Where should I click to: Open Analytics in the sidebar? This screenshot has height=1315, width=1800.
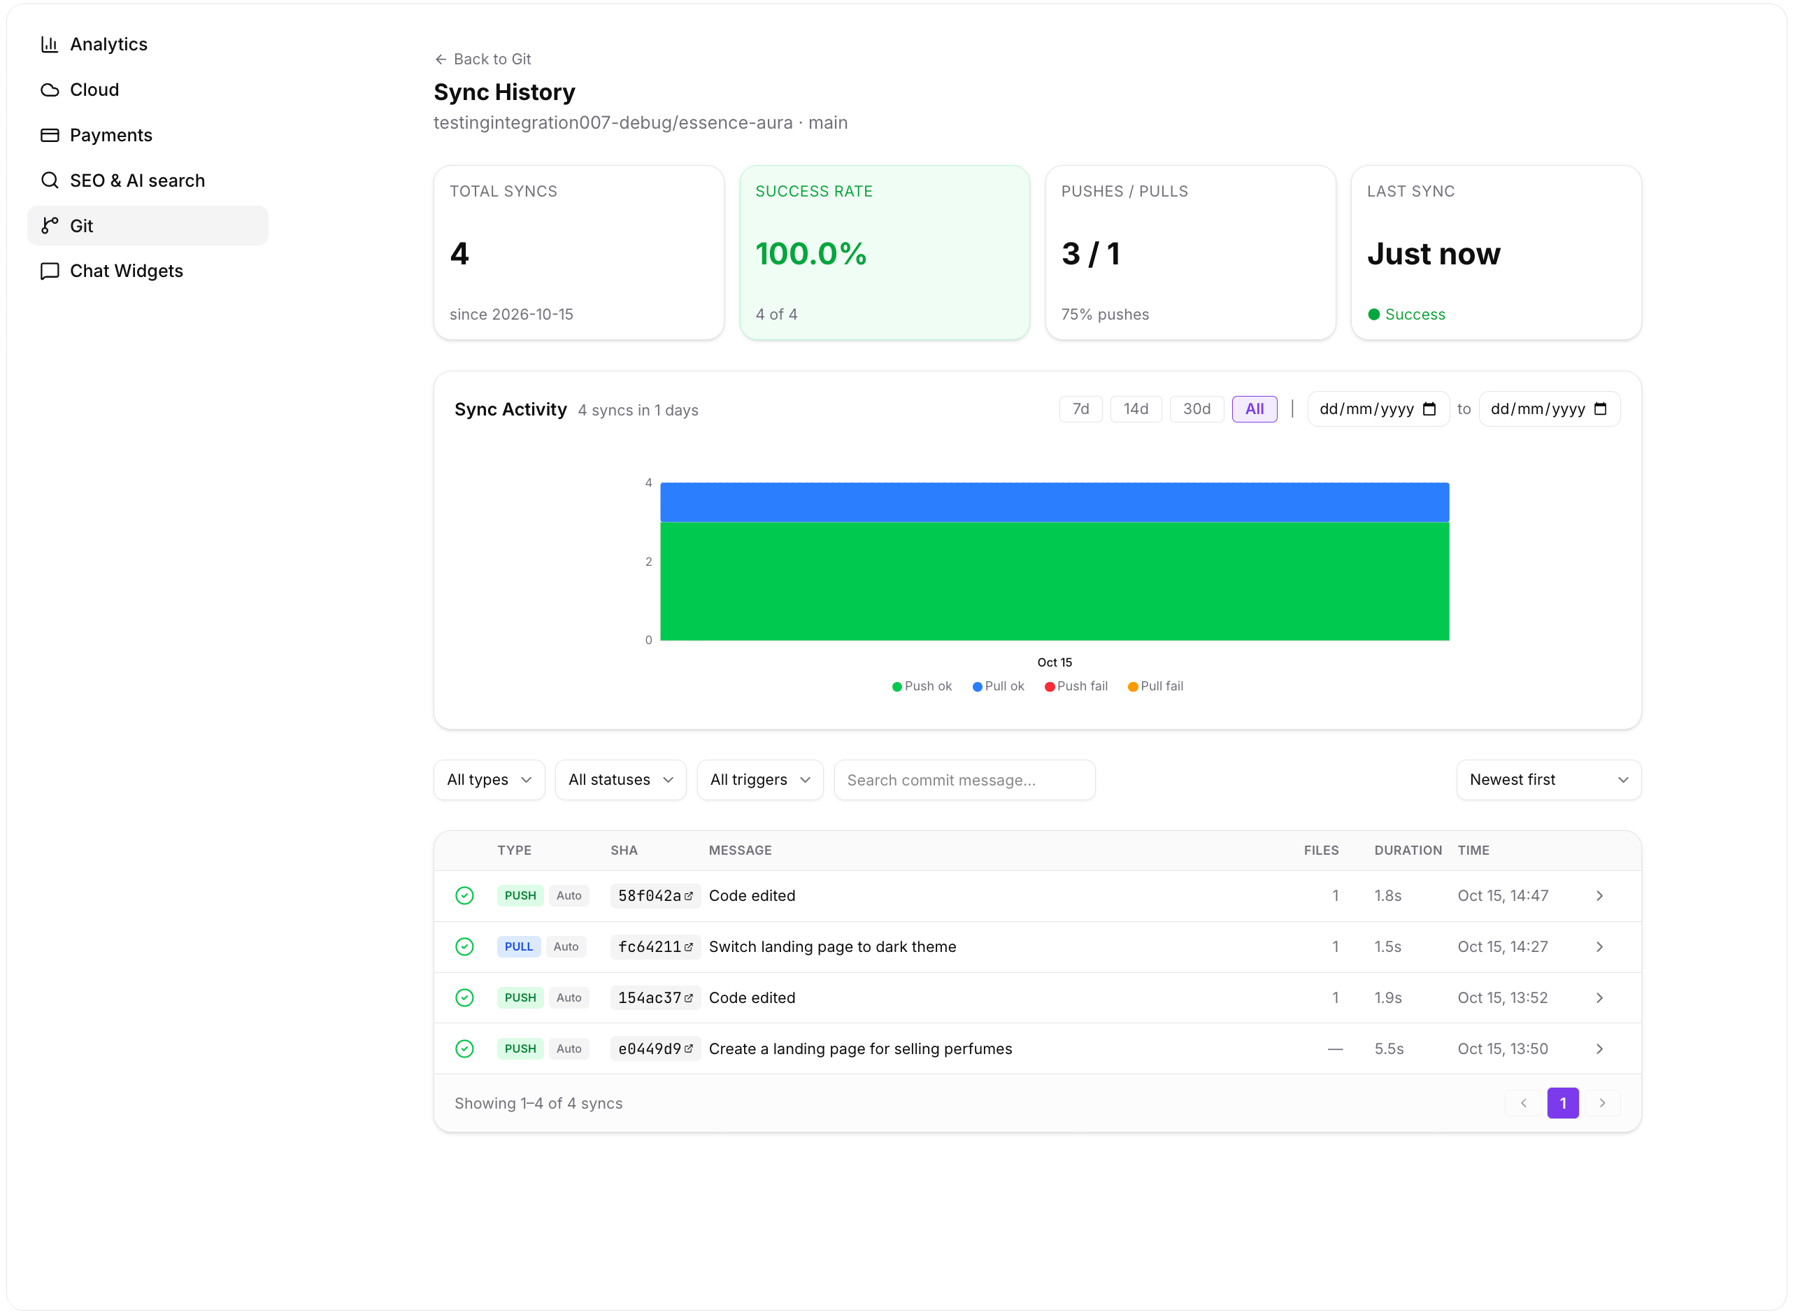(148, 44)
